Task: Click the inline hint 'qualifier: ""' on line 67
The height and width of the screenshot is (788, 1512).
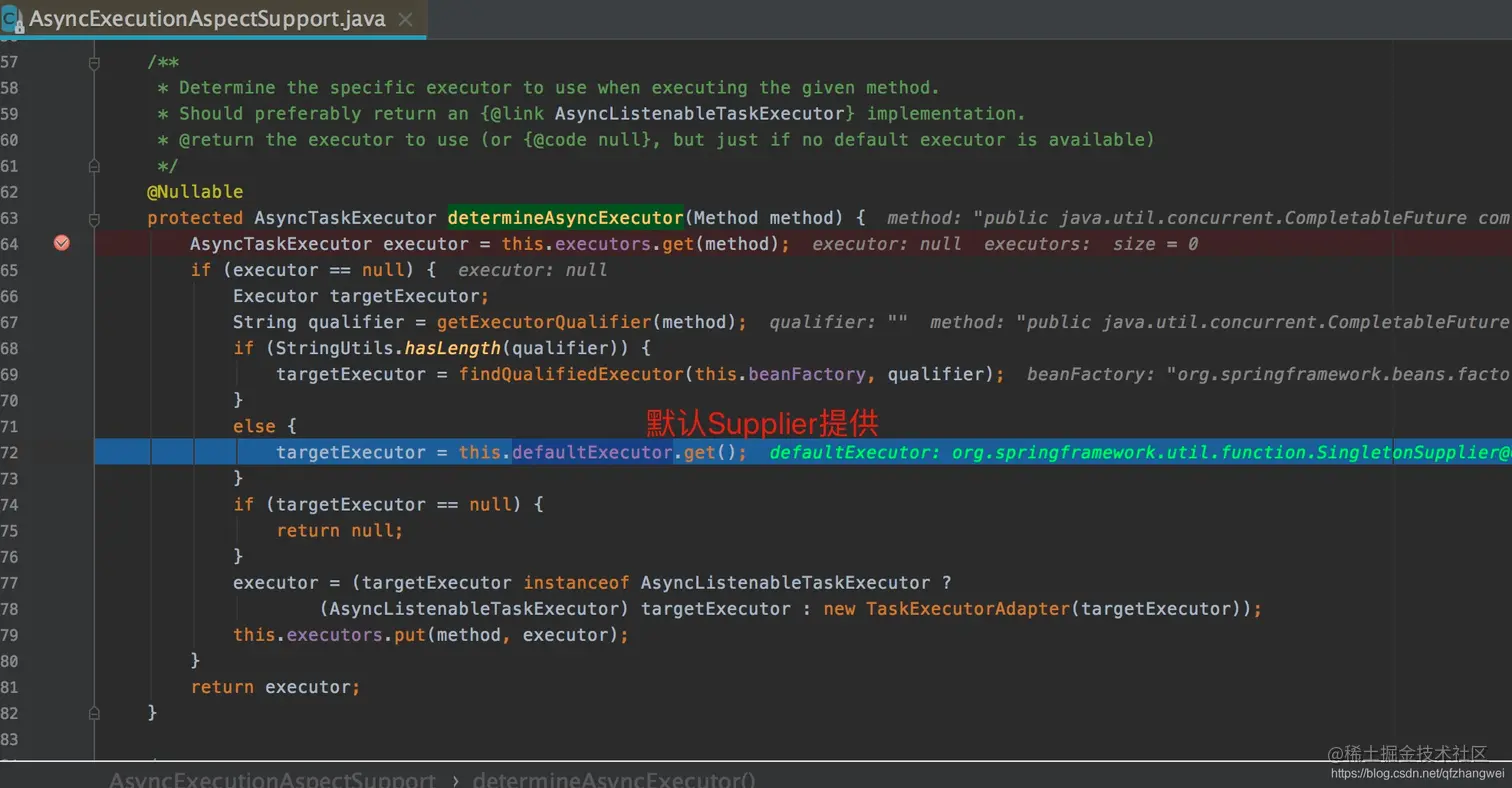Action: 839,322
